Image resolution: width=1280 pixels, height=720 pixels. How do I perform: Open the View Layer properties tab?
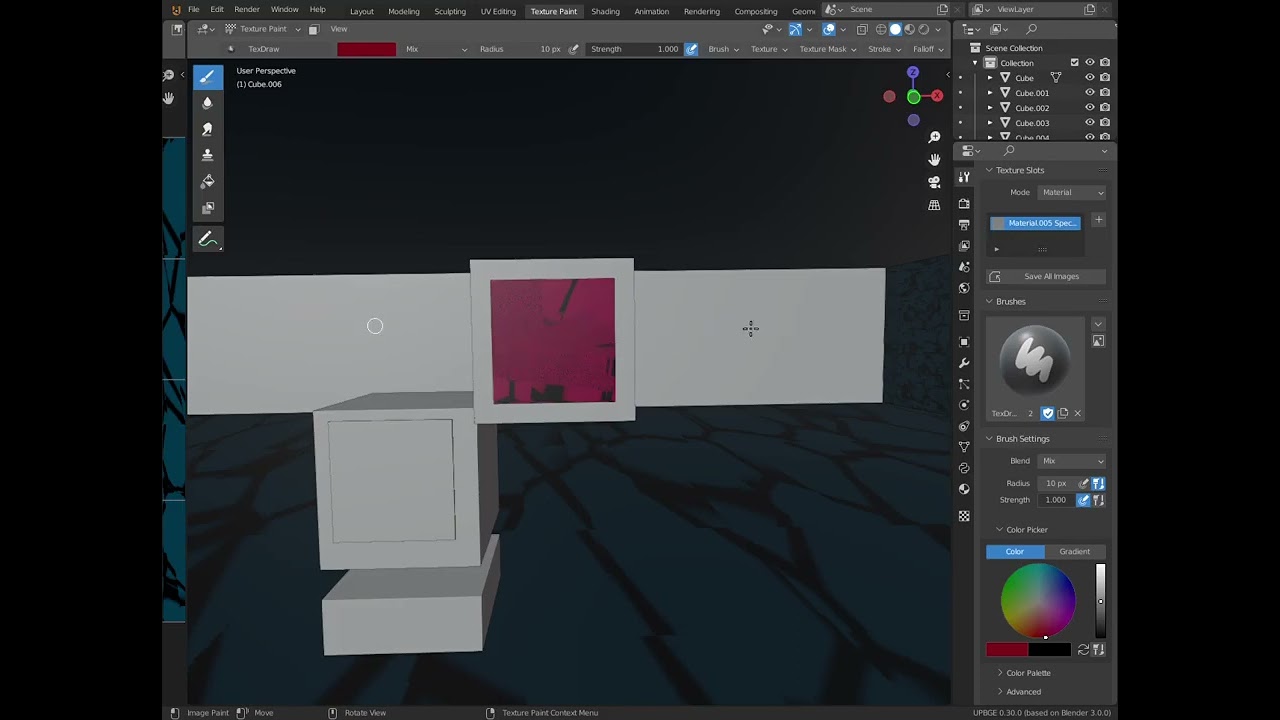click(x=964, y=246)
